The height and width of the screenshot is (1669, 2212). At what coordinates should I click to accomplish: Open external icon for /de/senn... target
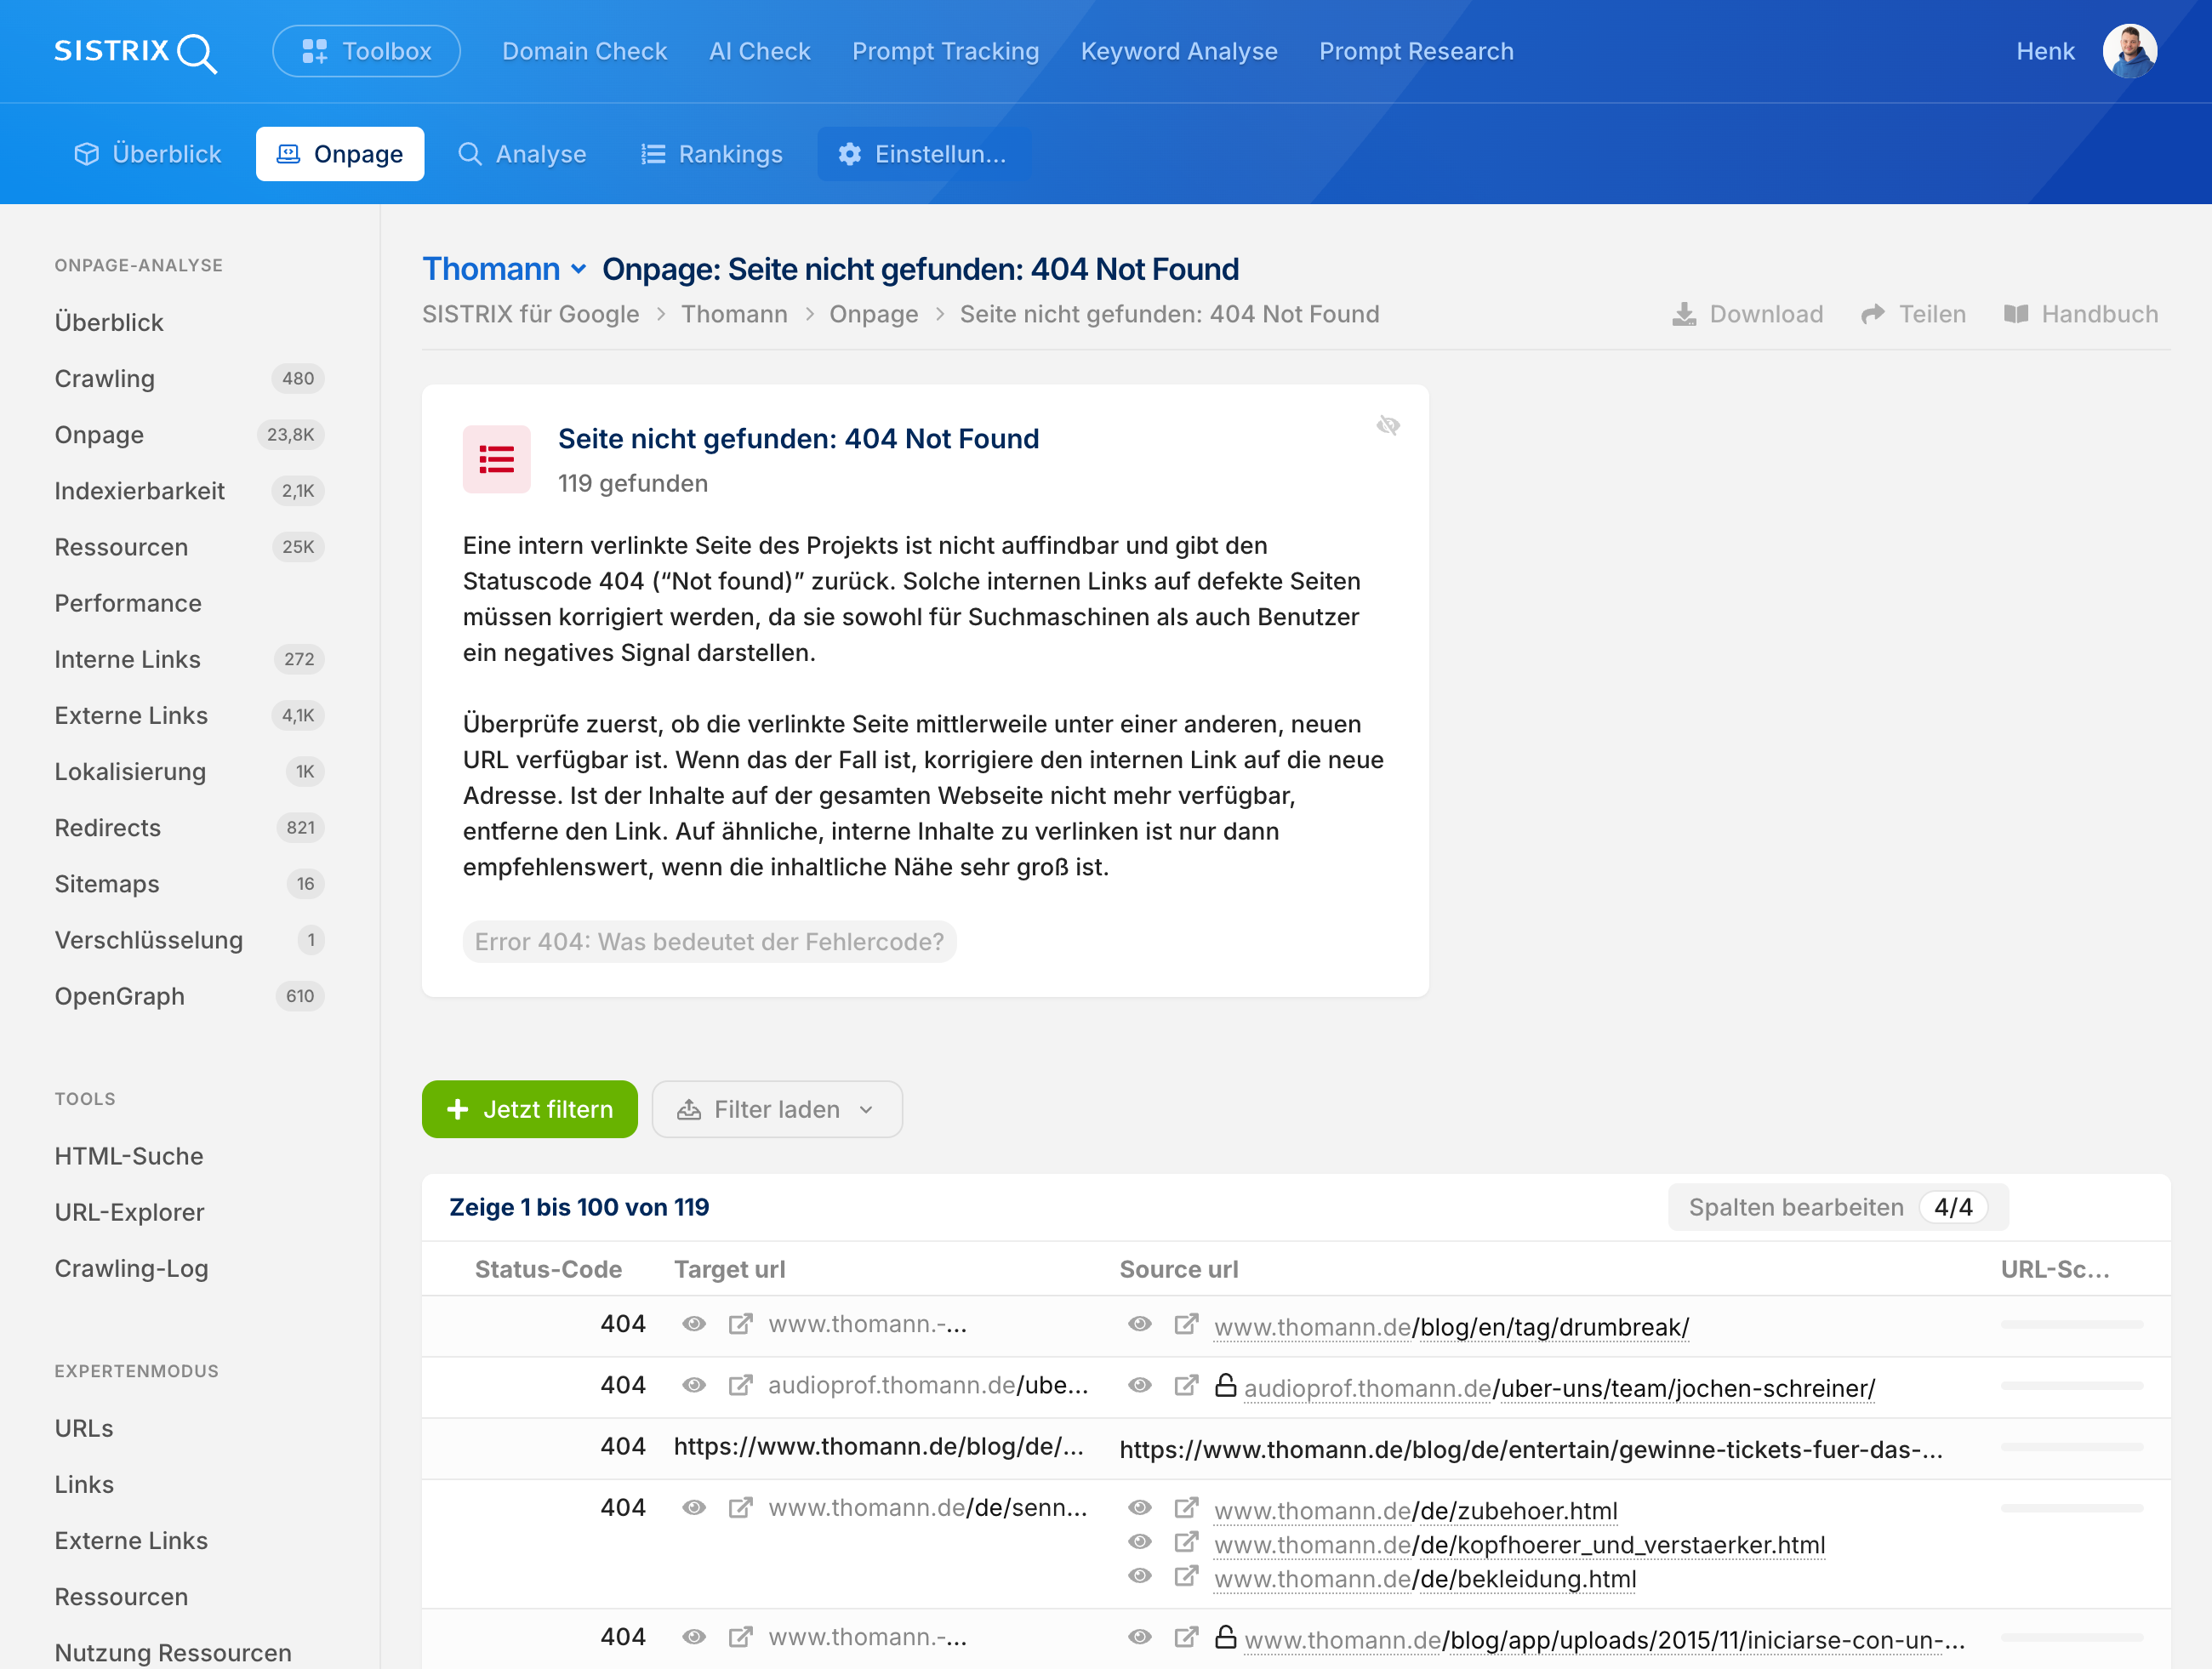click(x=740, y=1507)
